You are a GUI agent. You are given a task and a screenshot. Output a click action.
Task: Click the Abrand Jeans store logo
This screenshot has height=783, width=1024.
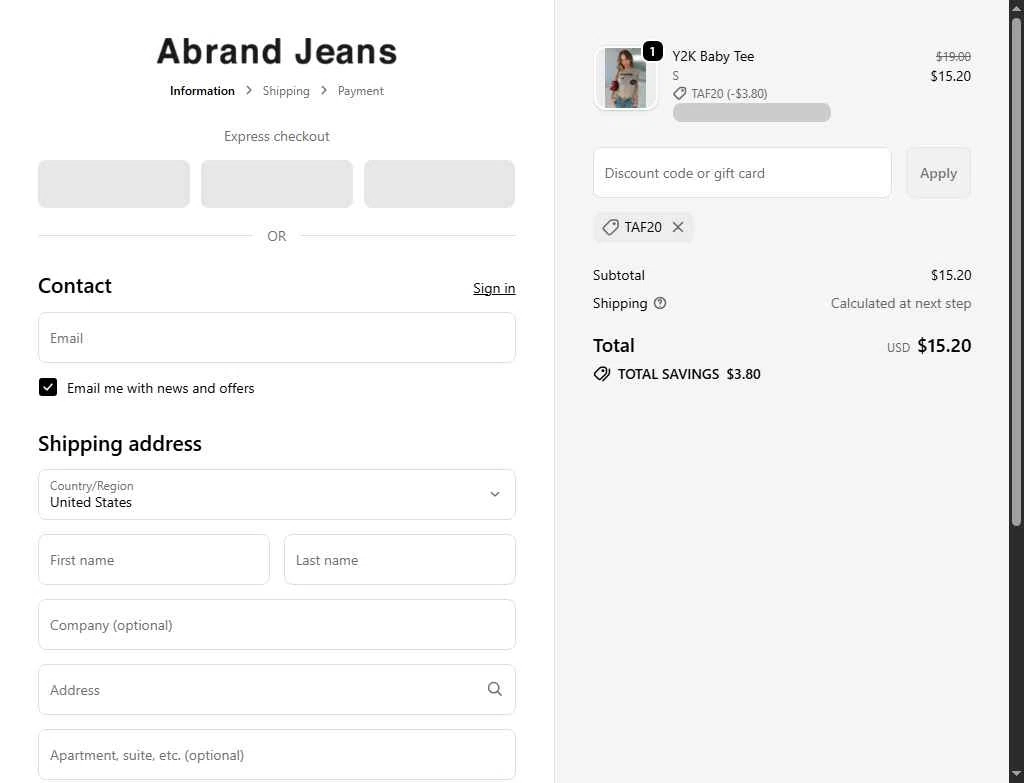277,52
